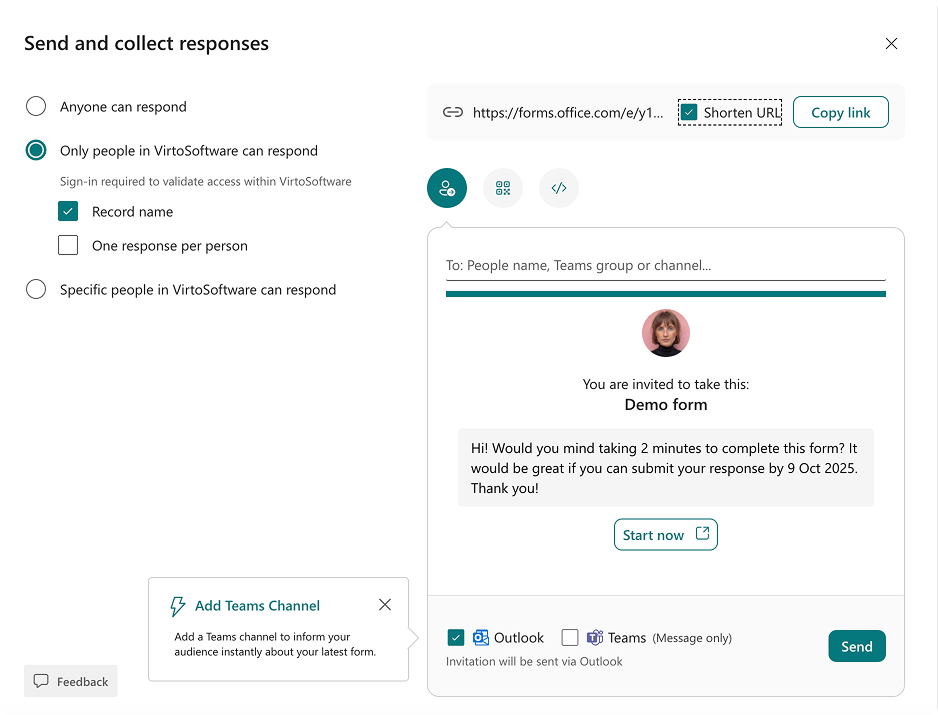Click the Teams logo icon beside Message only
This screenshot has width=938, height=715.
coord(596,637)
